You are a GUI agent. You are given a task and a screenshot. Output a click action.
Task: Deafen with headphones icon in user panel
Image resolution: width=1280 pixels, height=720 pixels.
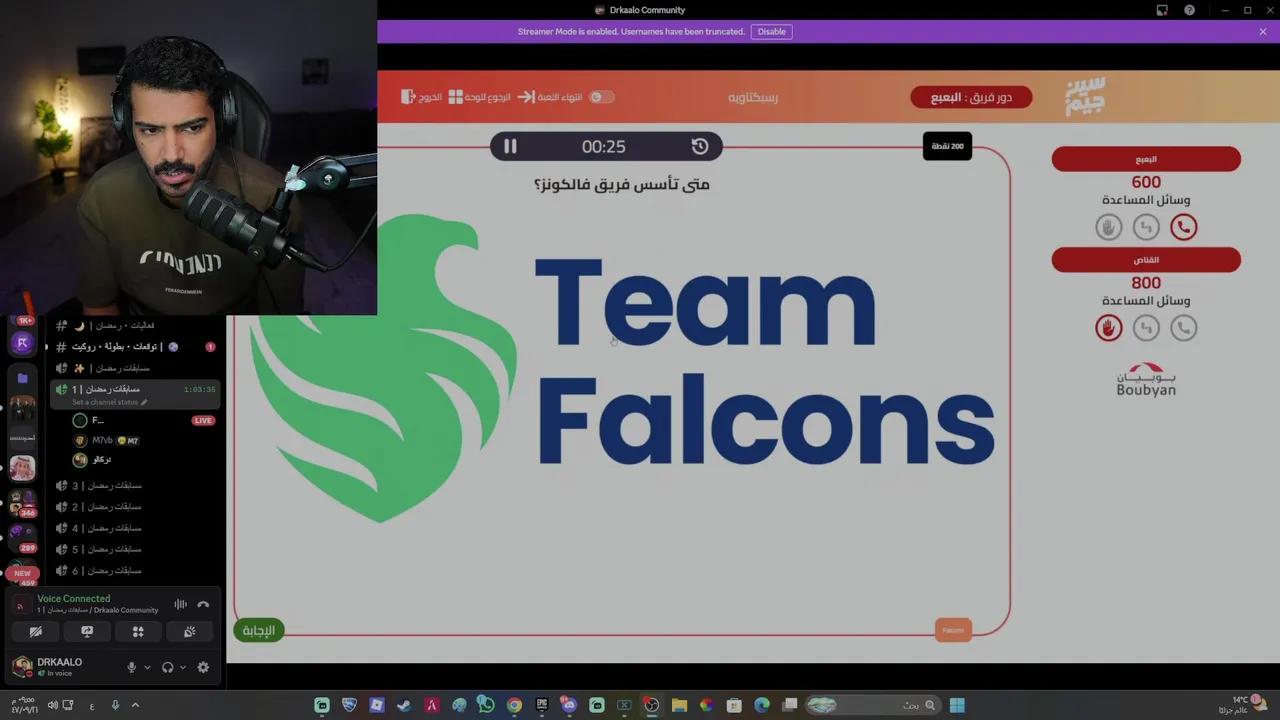click(x=167, y=667)
